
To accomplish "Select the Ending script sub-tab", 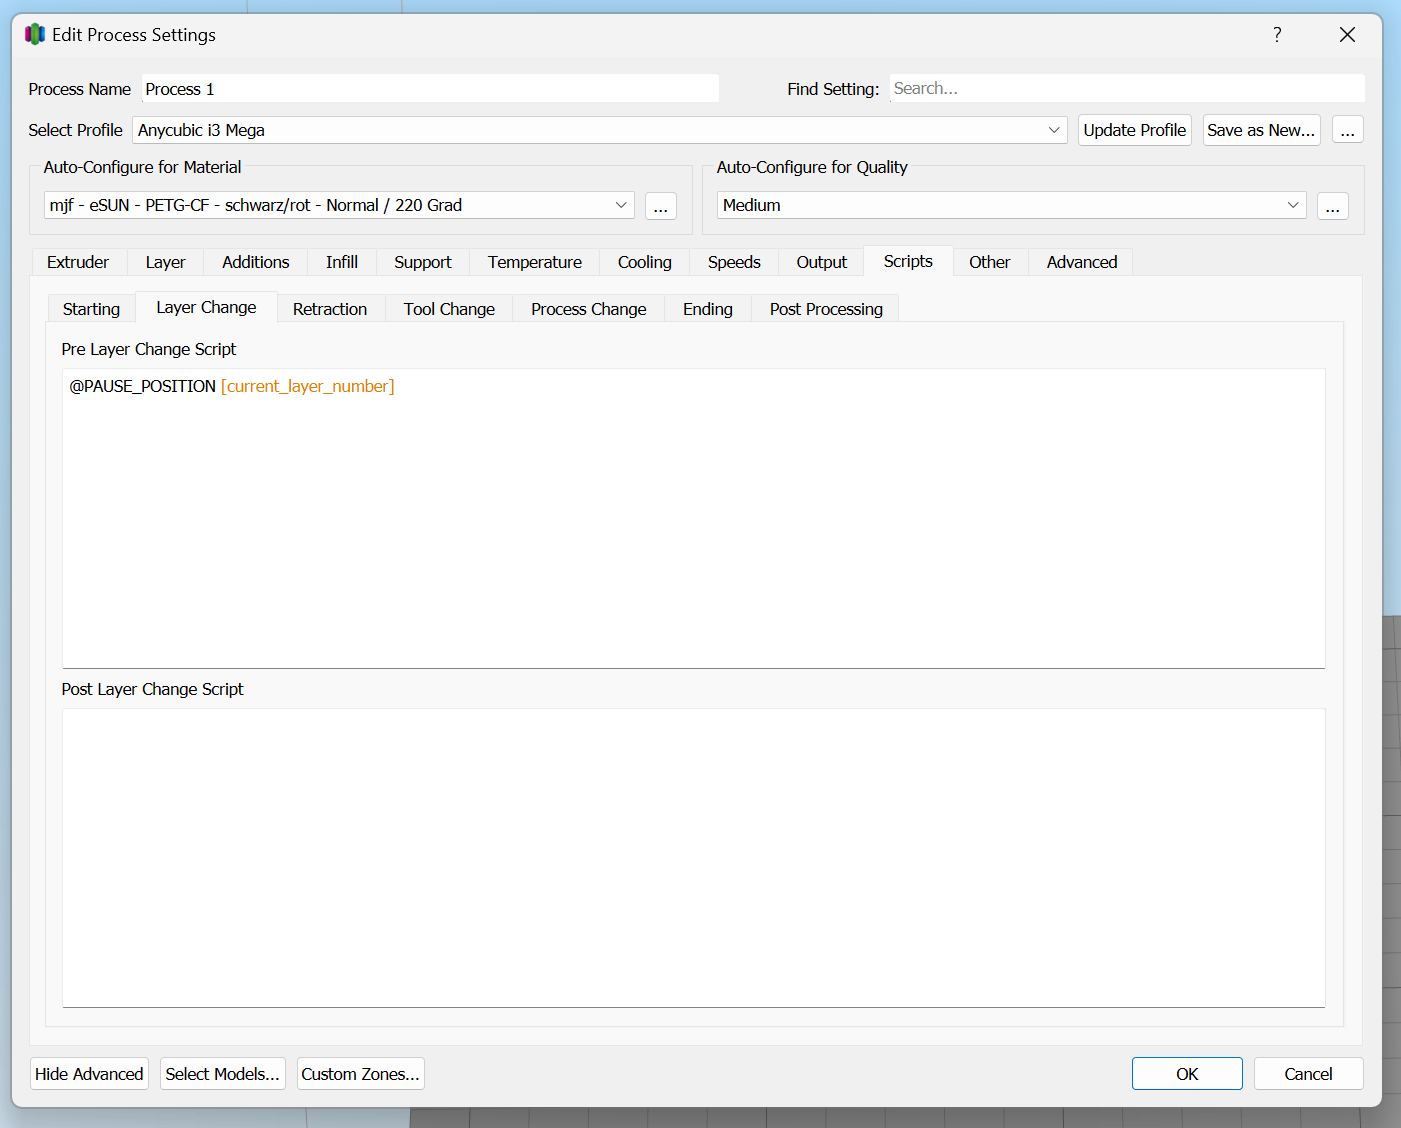I will tap(708, 309).
